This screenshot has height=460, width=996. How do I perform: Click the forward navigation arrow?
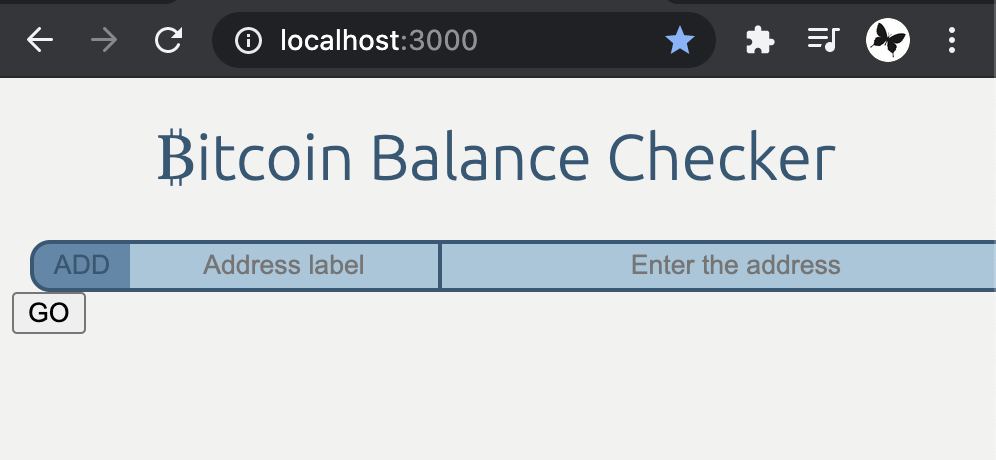(x=104, y=40)
